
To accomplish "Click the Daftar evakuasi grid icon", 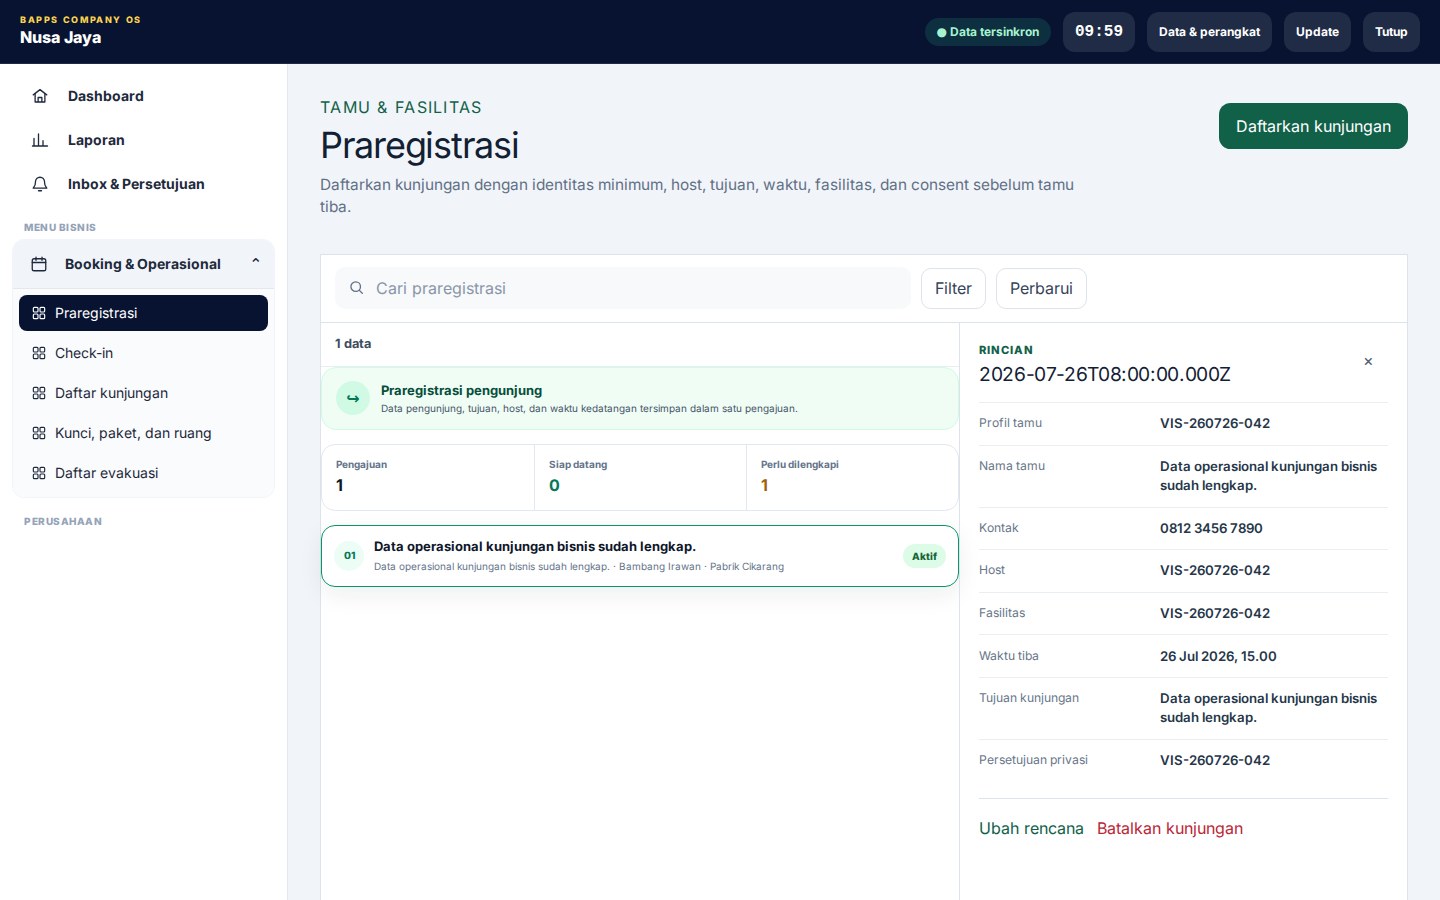I will coord(39,473).
